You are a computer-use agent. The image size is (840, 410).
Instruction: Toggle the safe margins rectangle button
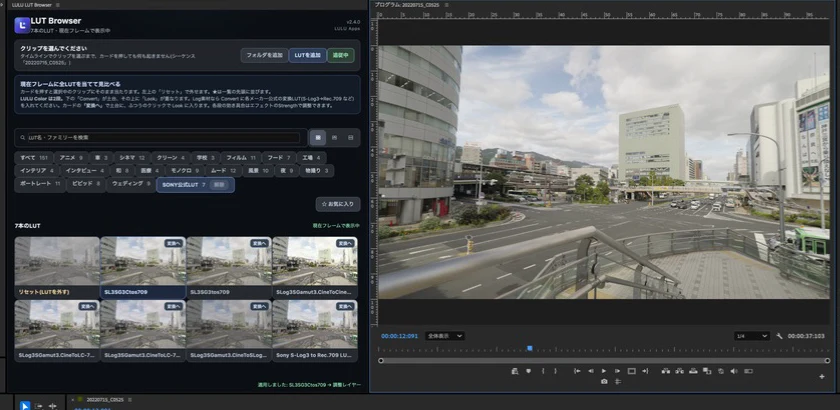point(632,371)
